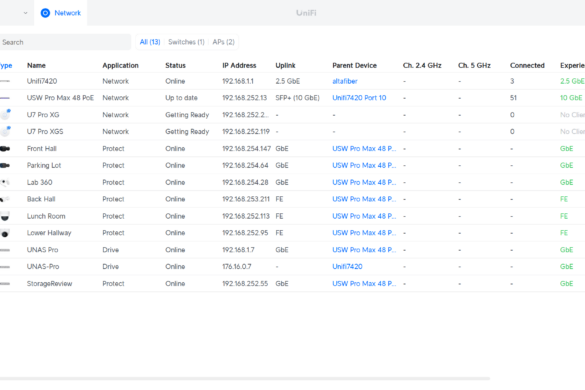
Task: Click the horizontal scrollbar at table bottom
Action: [x=245, y=378]
